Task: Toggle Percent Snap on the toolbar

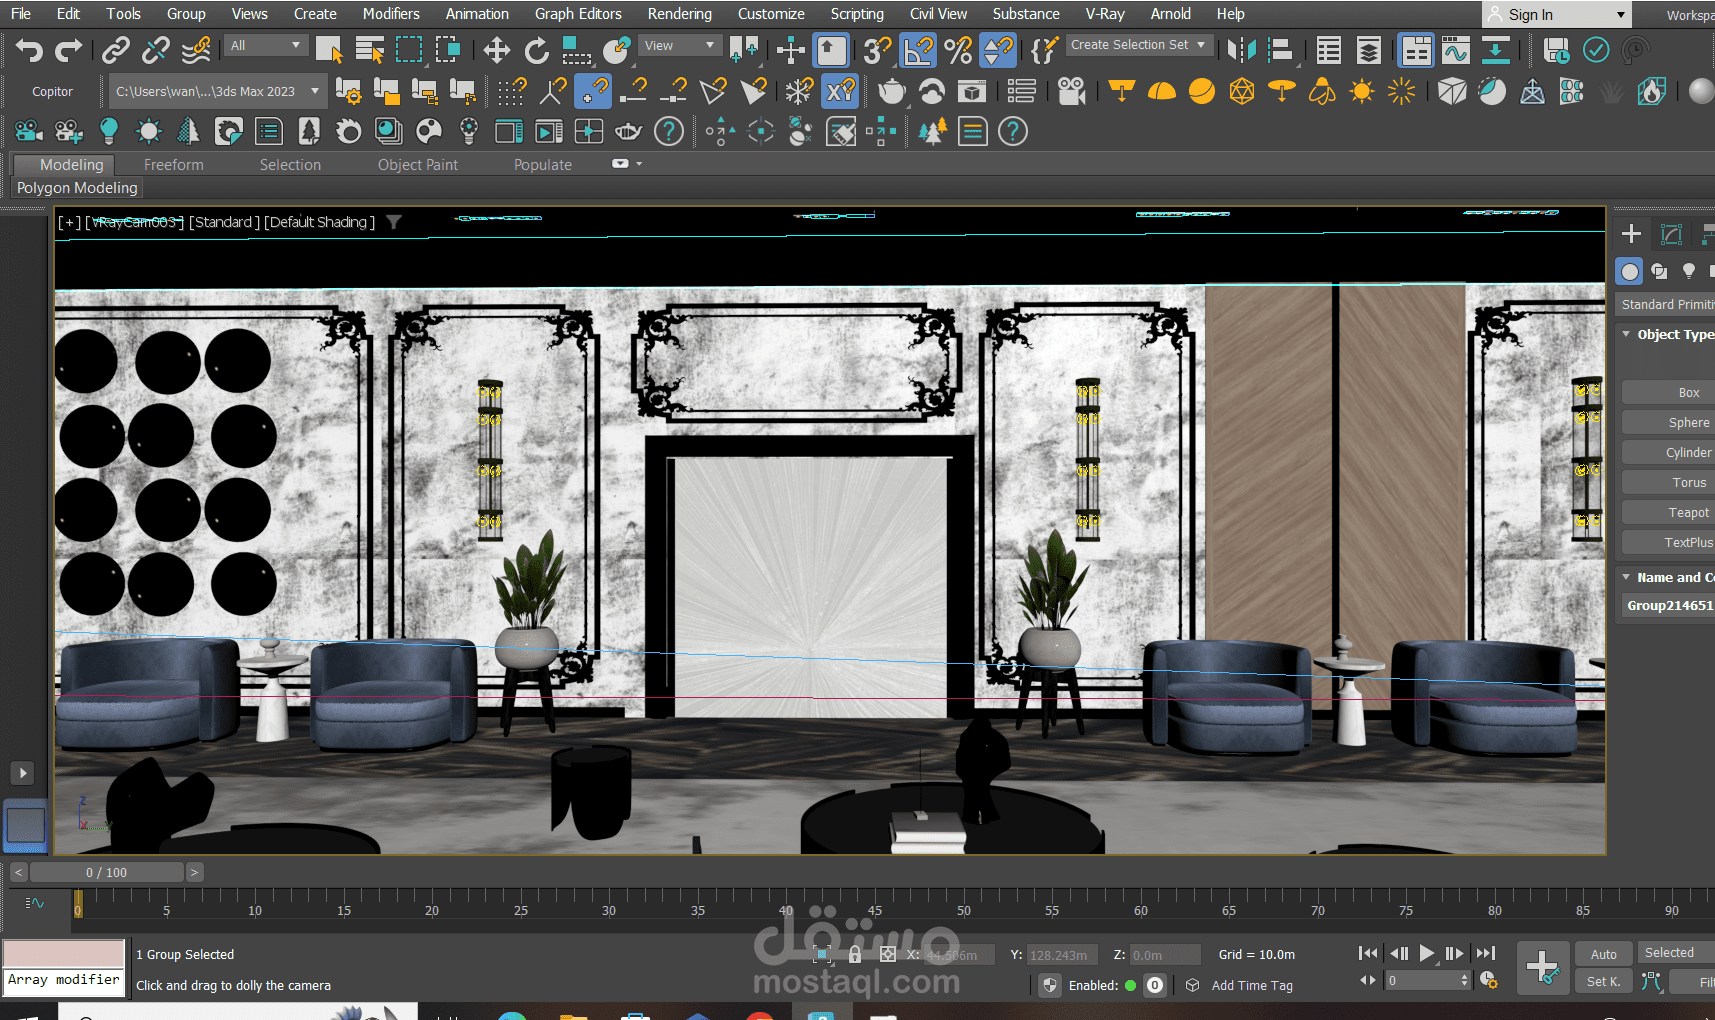Action: click(958, 50)
